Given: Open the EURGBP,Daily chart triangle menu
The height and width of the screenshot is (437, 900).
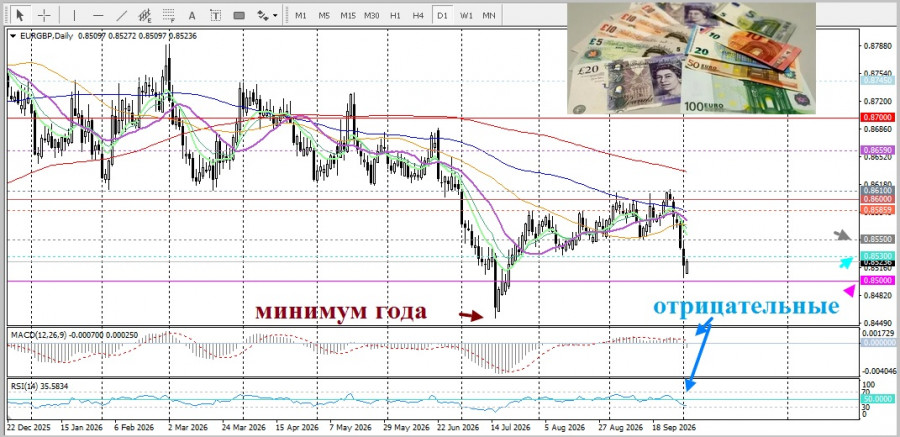Looking at the screenshot, I should click(x=13, y=36).
